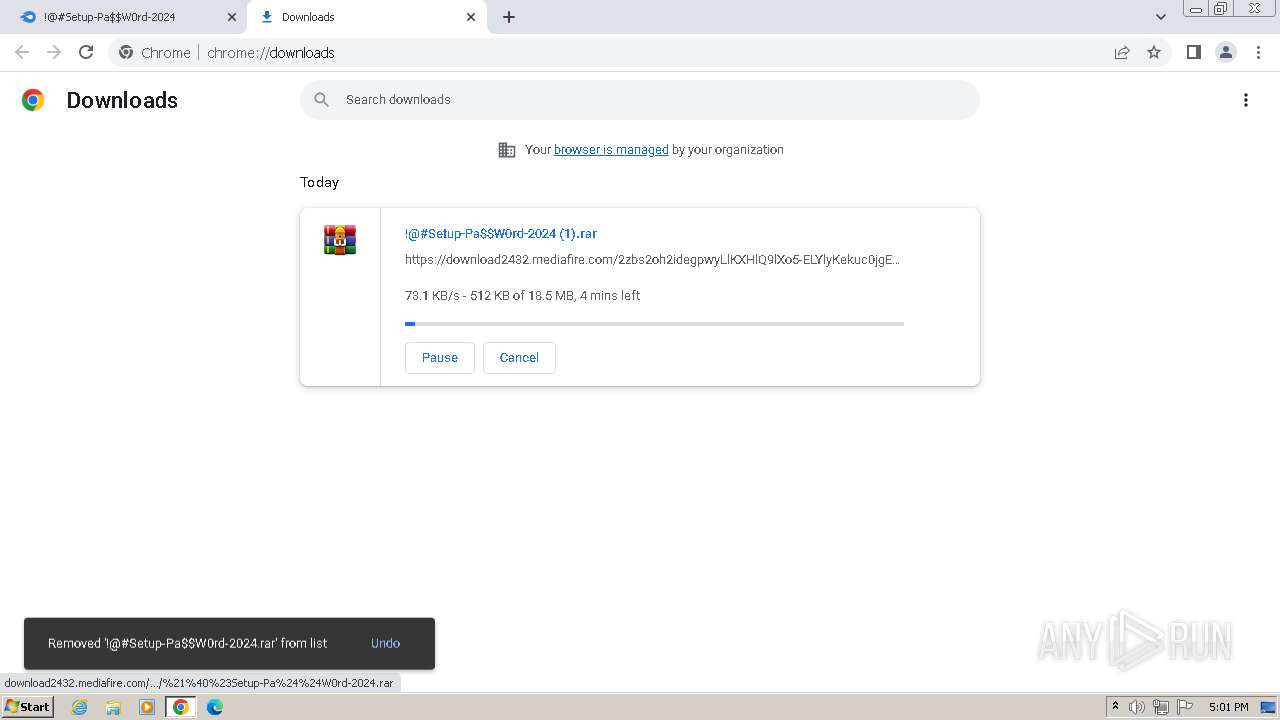Screen dimensions: 1280x720
Task: Open the browser is managed link
Action: click(x=611, y=149)
